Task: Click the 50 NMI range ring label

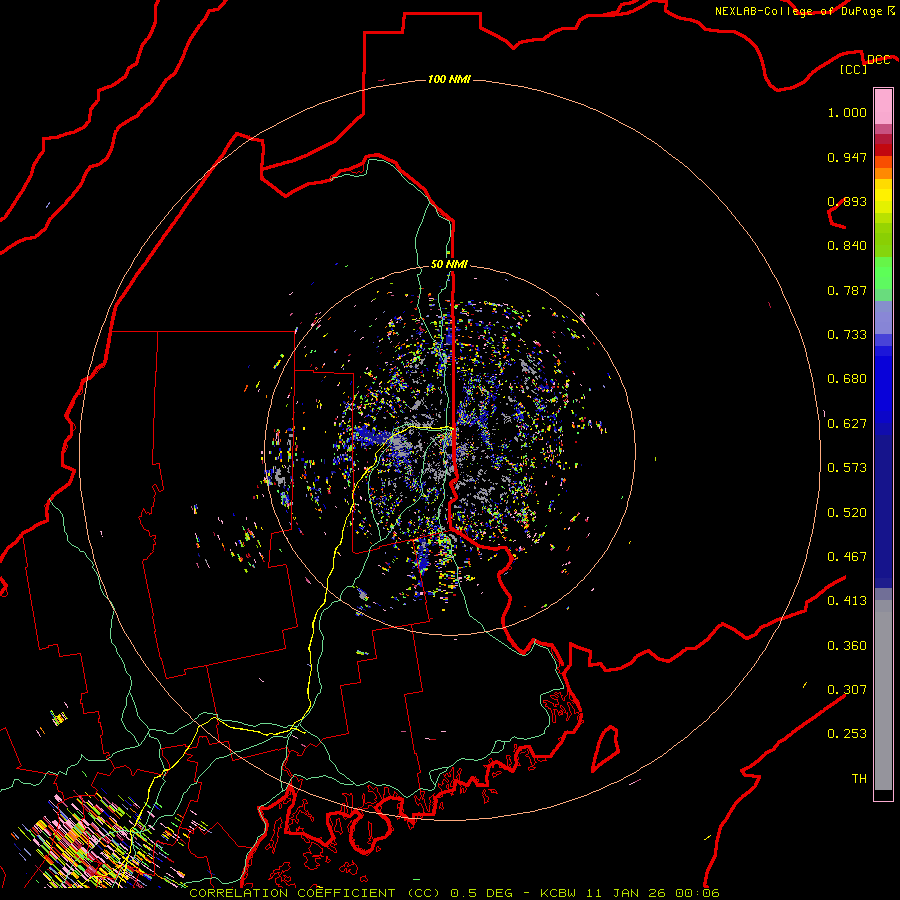Action: (x=449, y=264)
